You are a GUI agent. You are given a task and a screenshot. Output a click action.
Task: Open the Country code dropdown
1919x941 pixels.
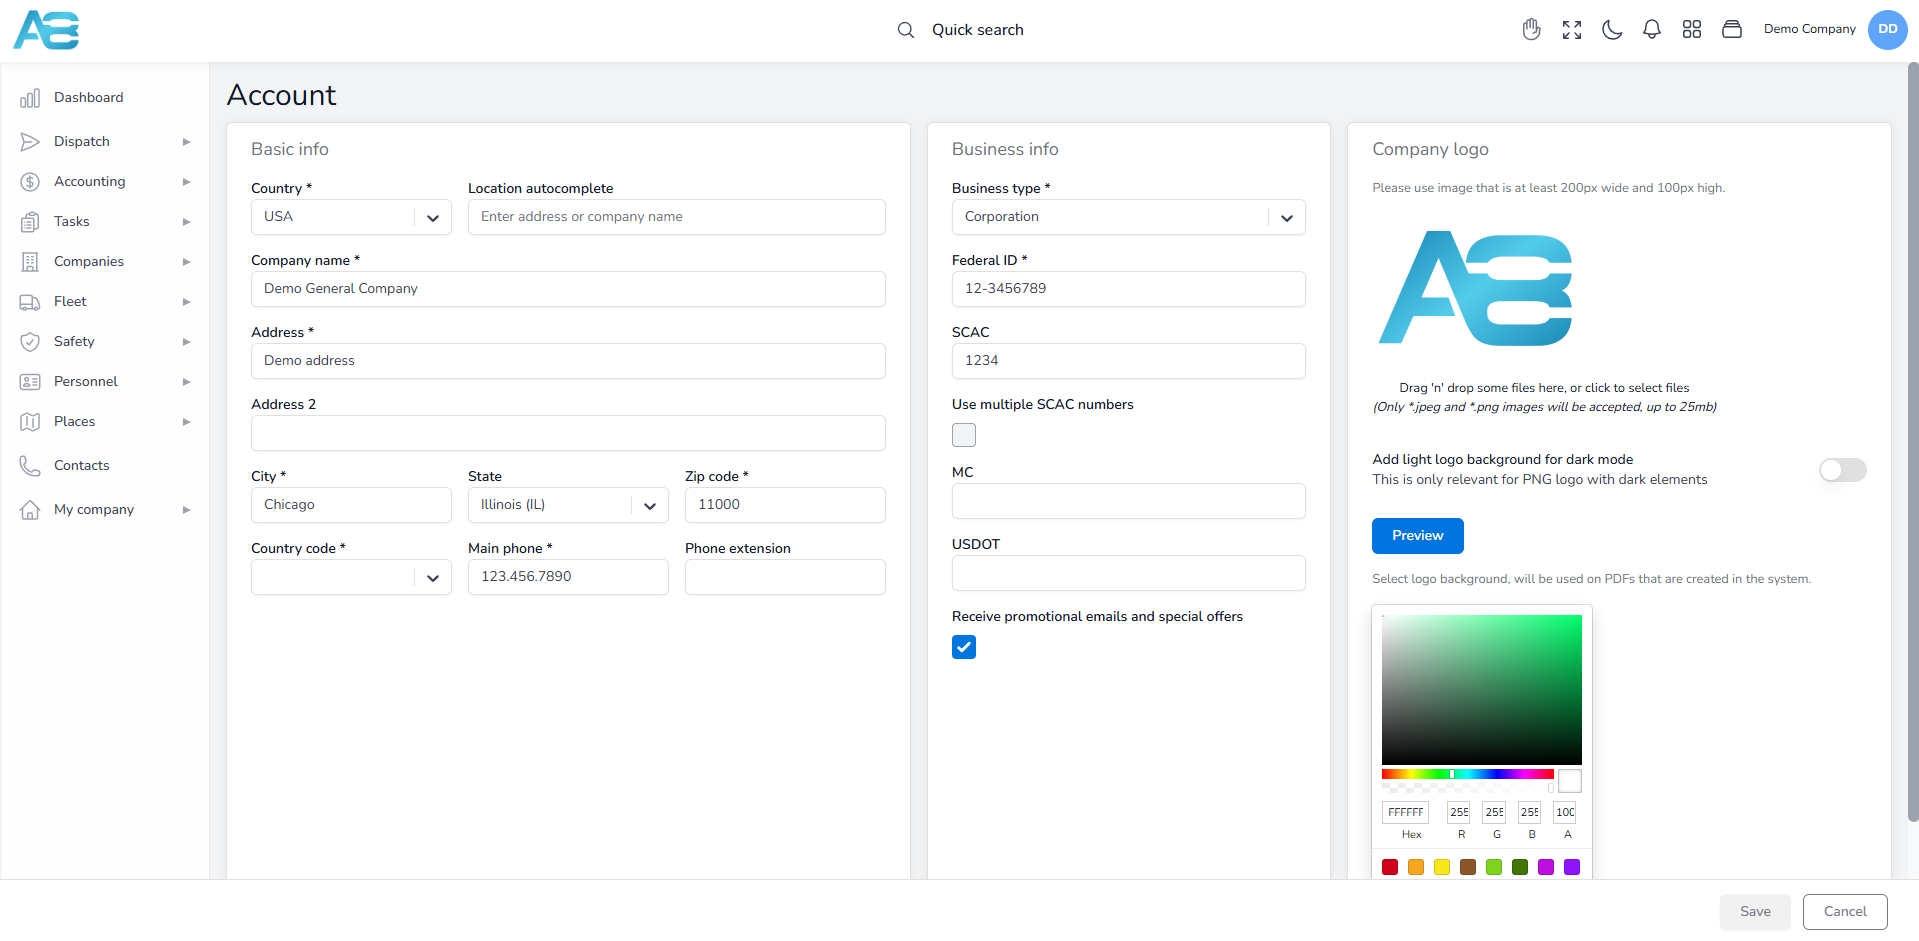coord(351,577)
